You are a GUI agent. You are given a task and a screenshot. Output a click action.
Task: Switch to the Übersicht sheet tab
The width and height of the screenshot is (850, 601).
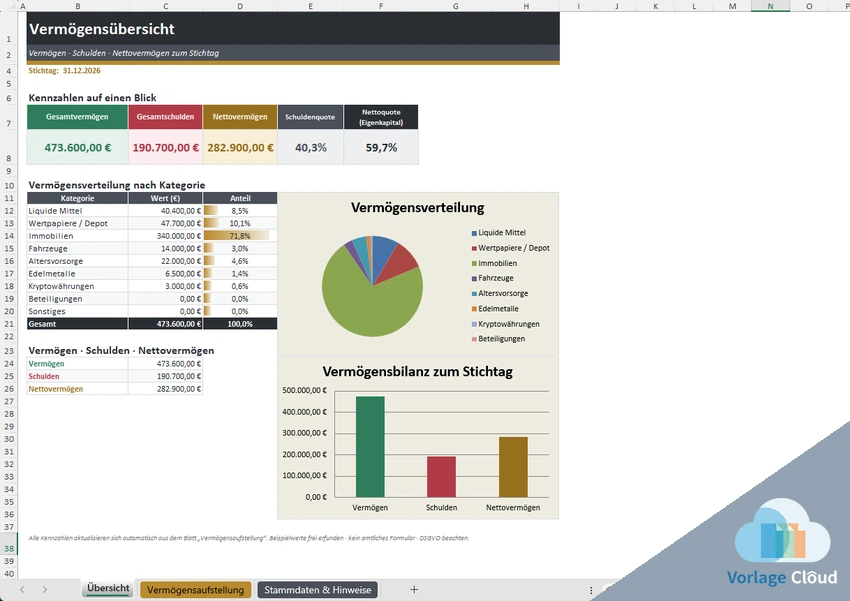(x=108, y=589)
